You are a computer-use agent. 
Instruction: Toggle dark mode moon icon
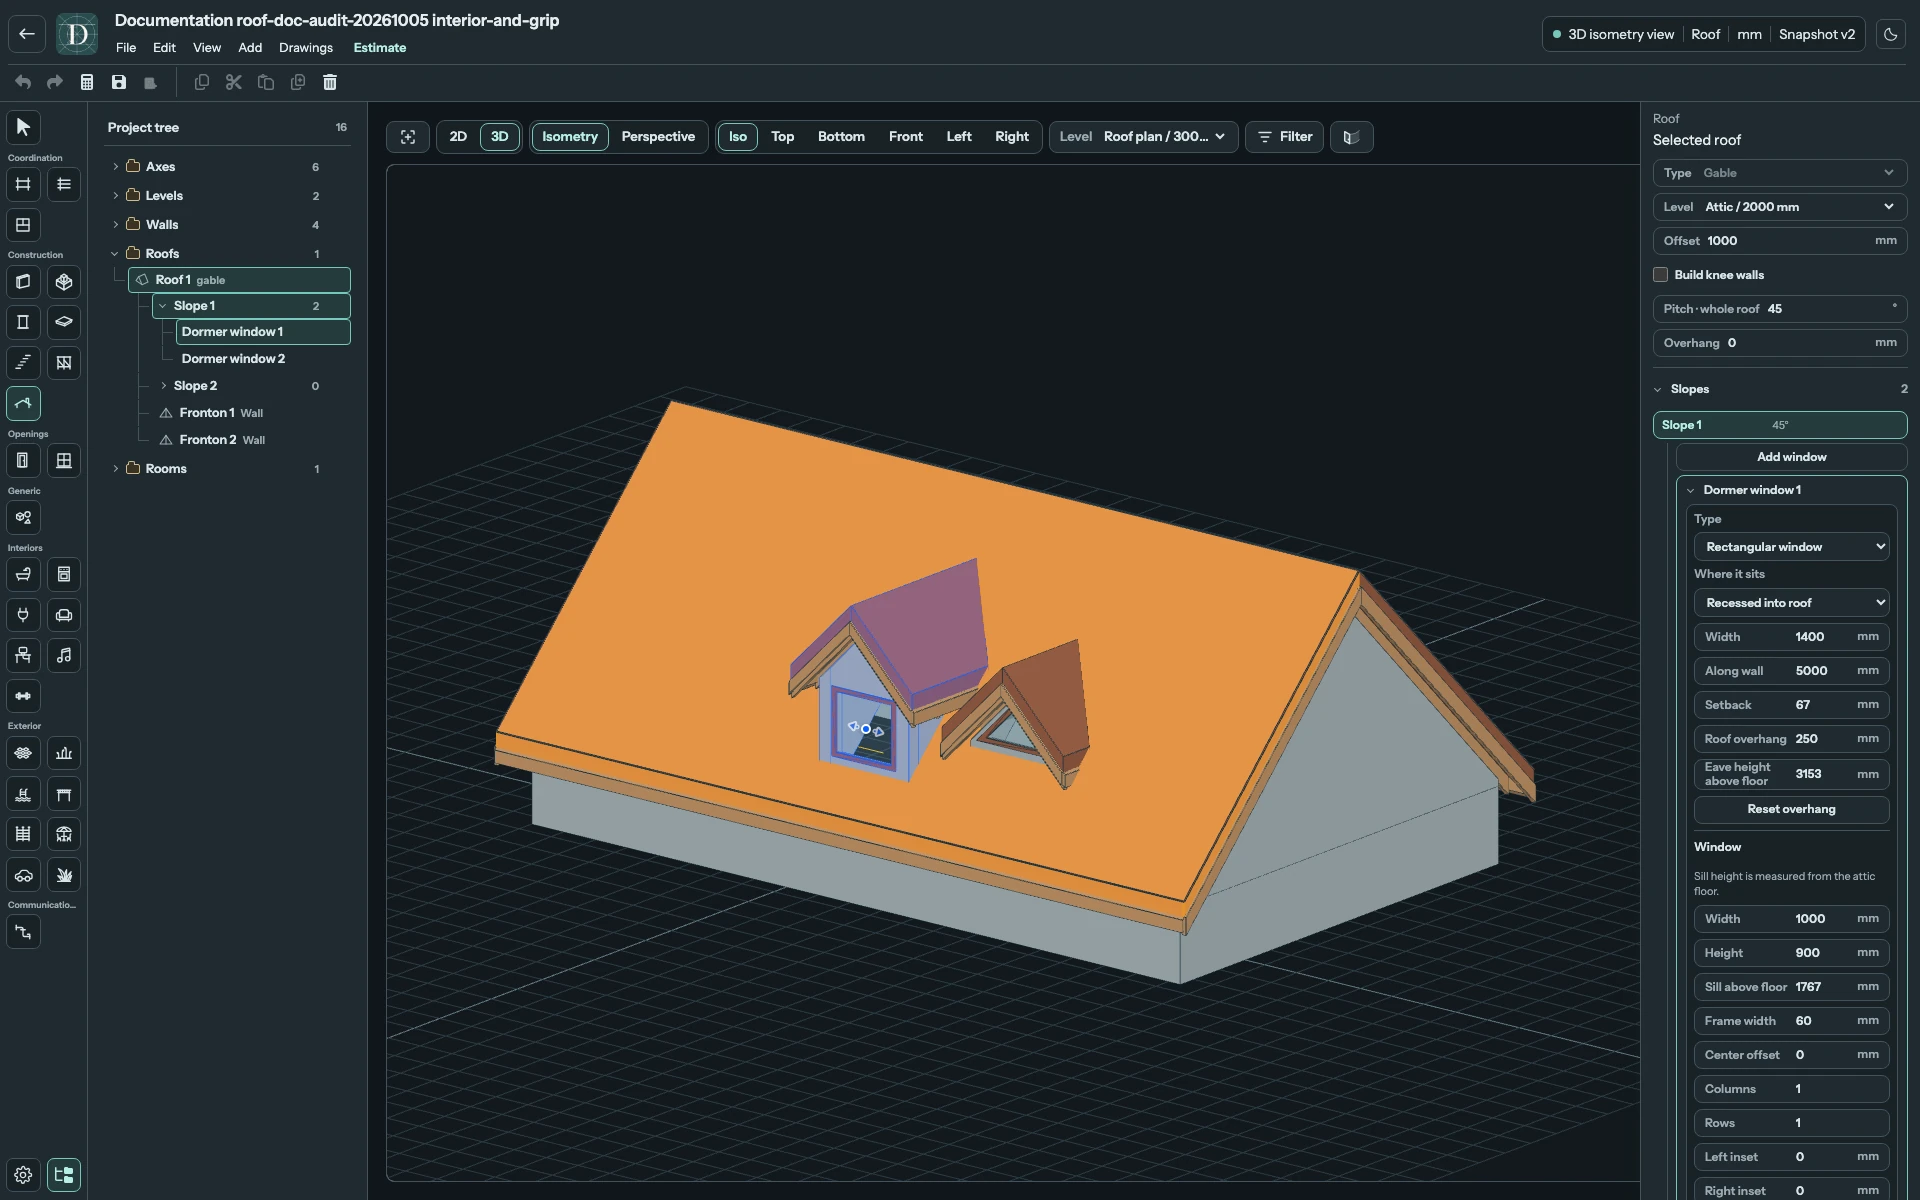point(1890,34)
